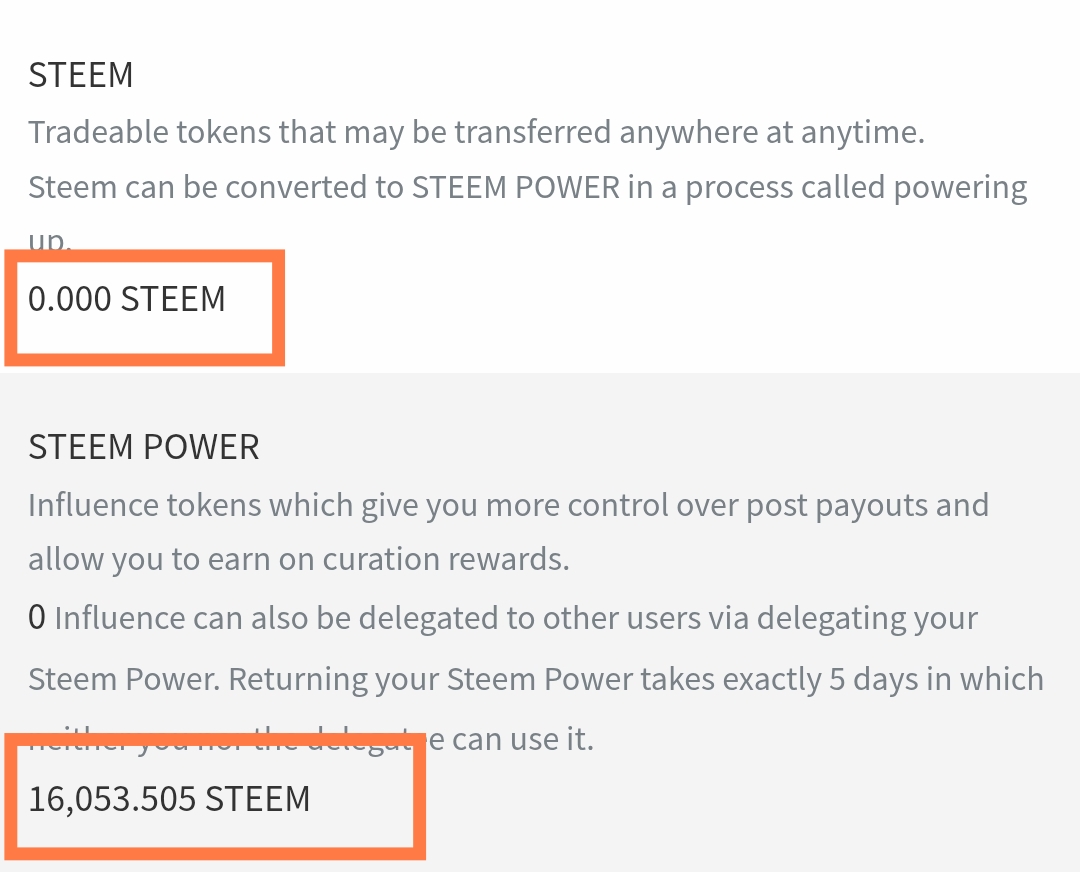This screenshot has height=872, width=1080.
Task: Open the 16,053.505 STEEM balance dropdown
Action: pos(169,799)
